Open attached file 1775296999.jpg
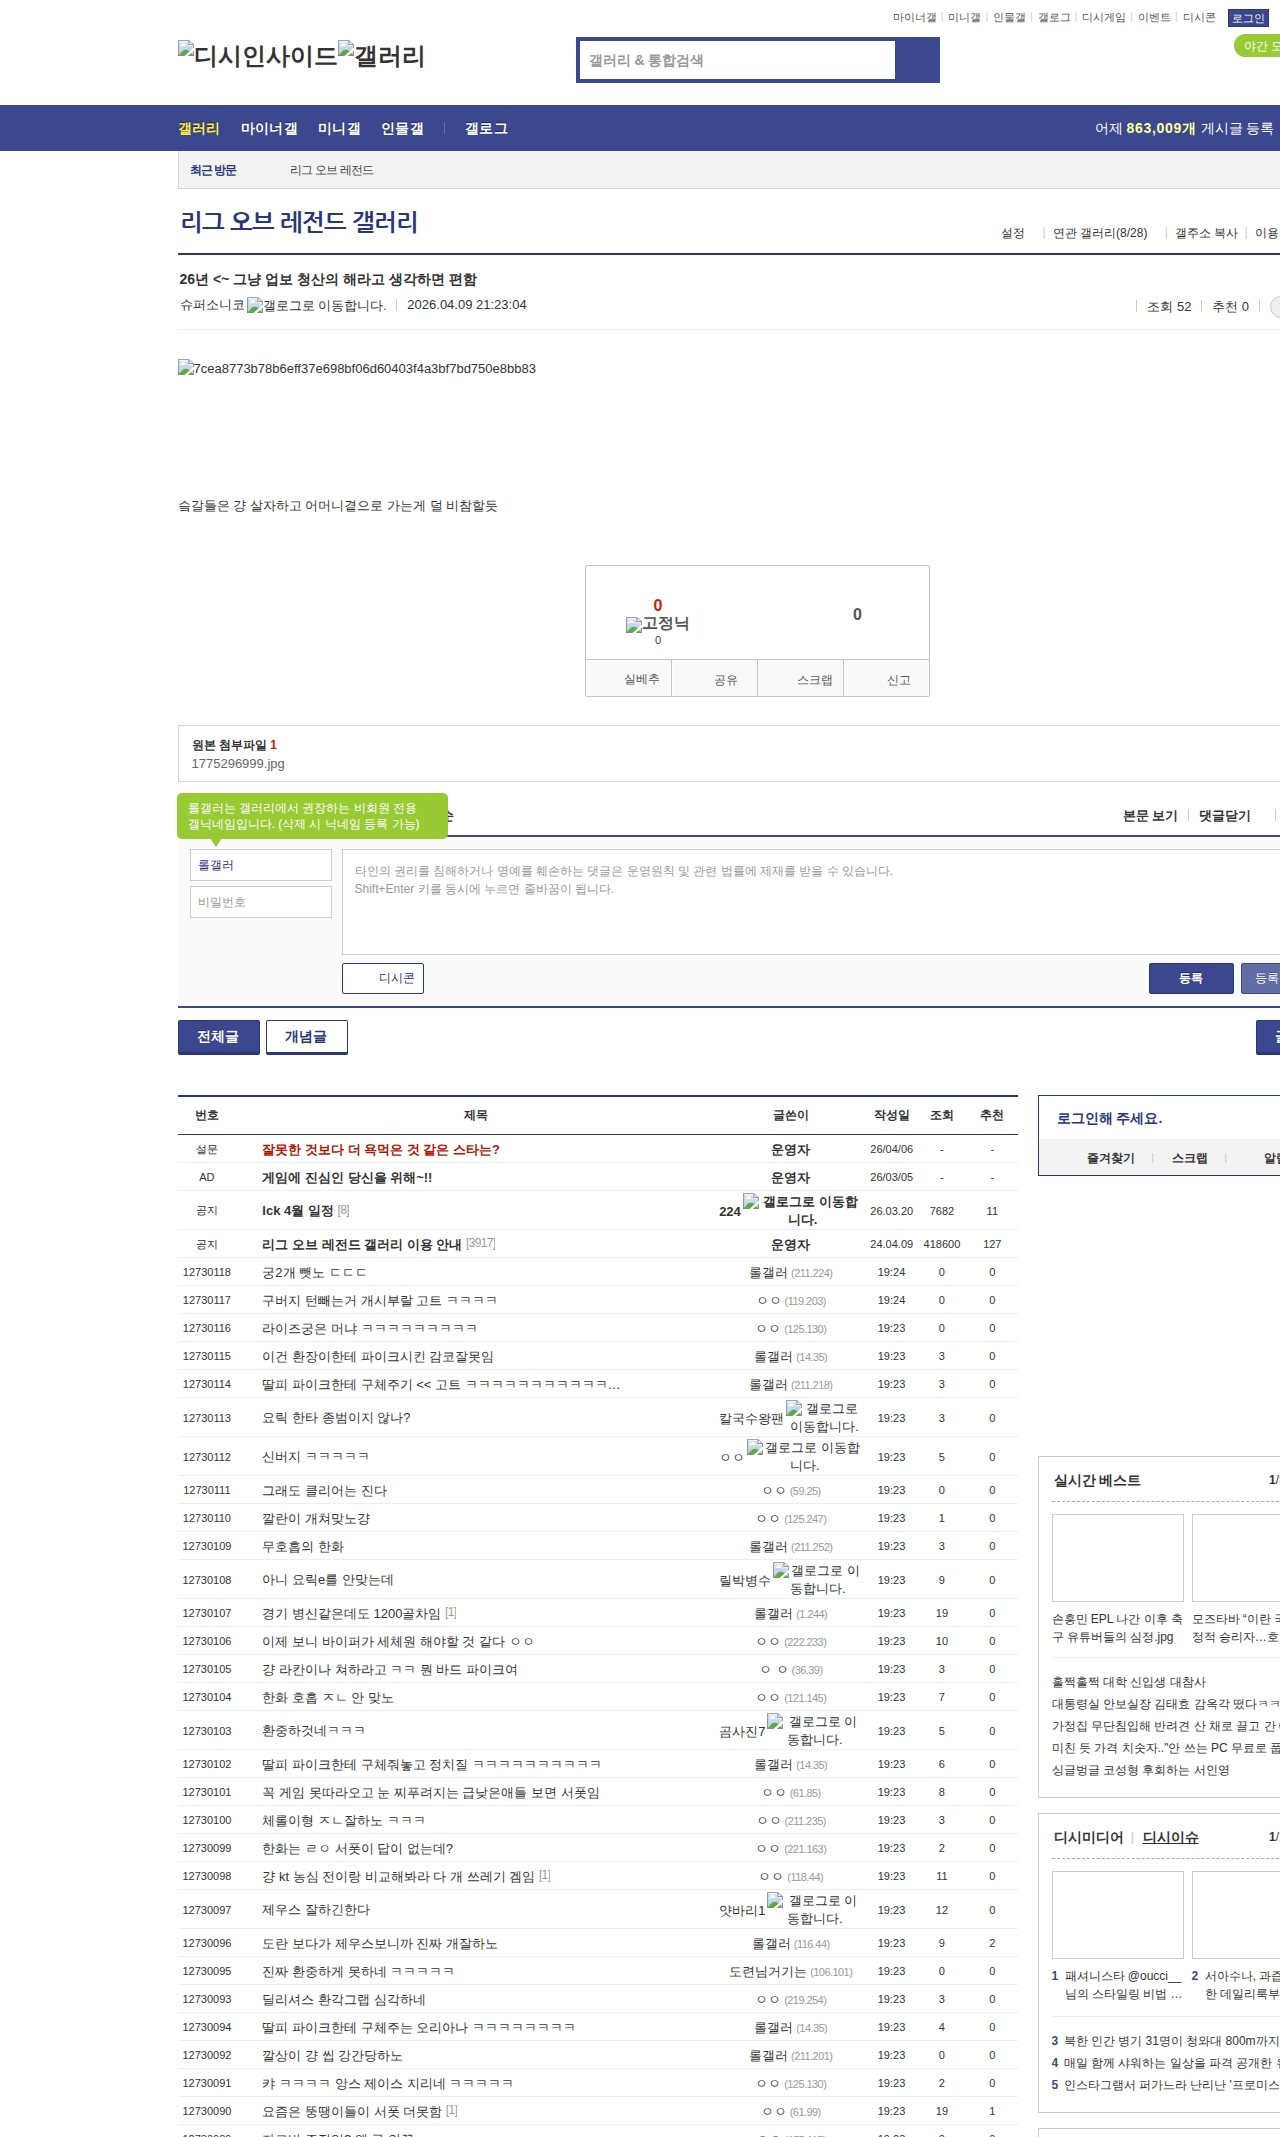This screenshot has height=2137, width=1280. tap(238, 764)
